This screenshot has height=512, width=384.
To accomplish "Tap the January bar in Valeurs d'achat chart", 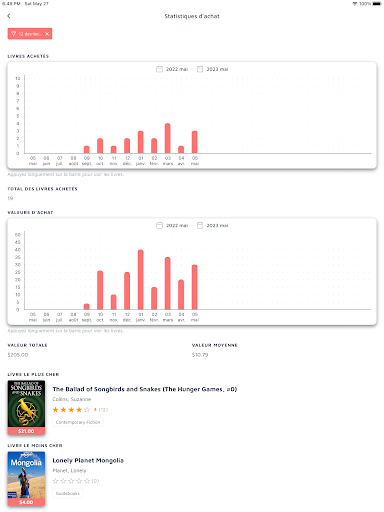I will coord(141,279).
